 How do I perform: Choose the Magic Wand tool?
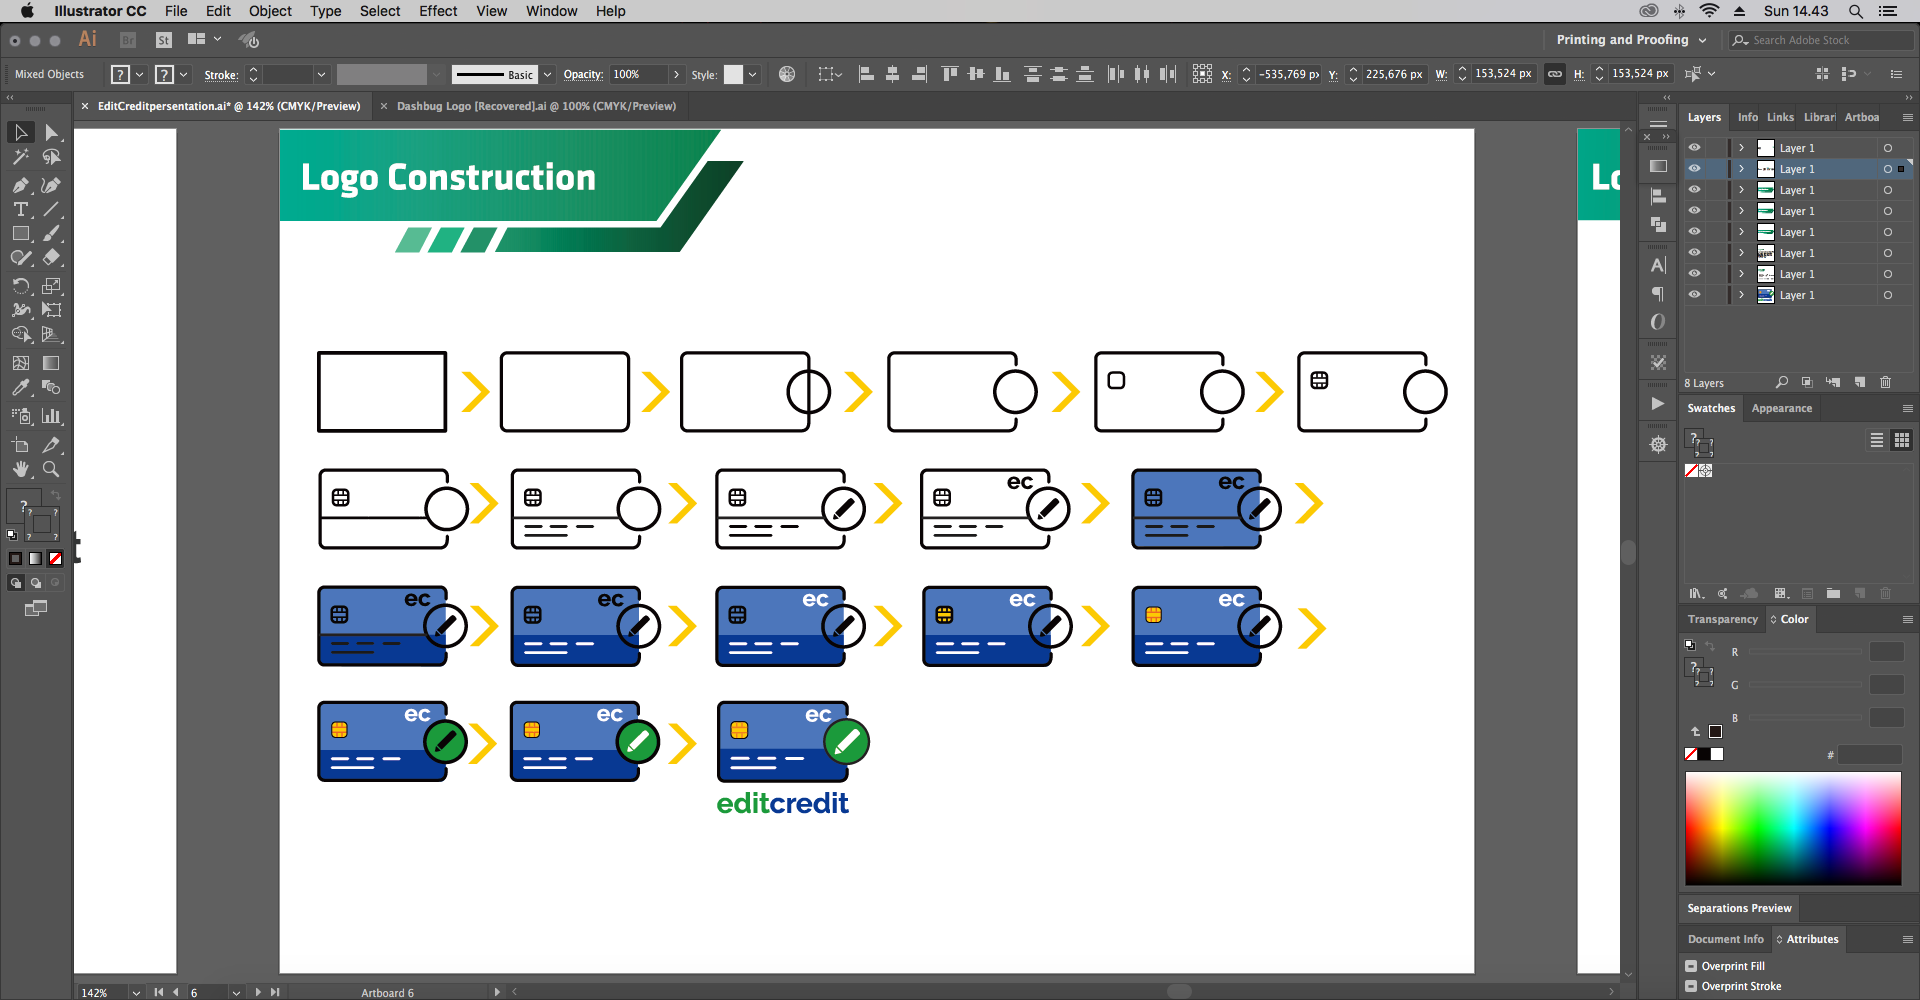coord(20,157)
